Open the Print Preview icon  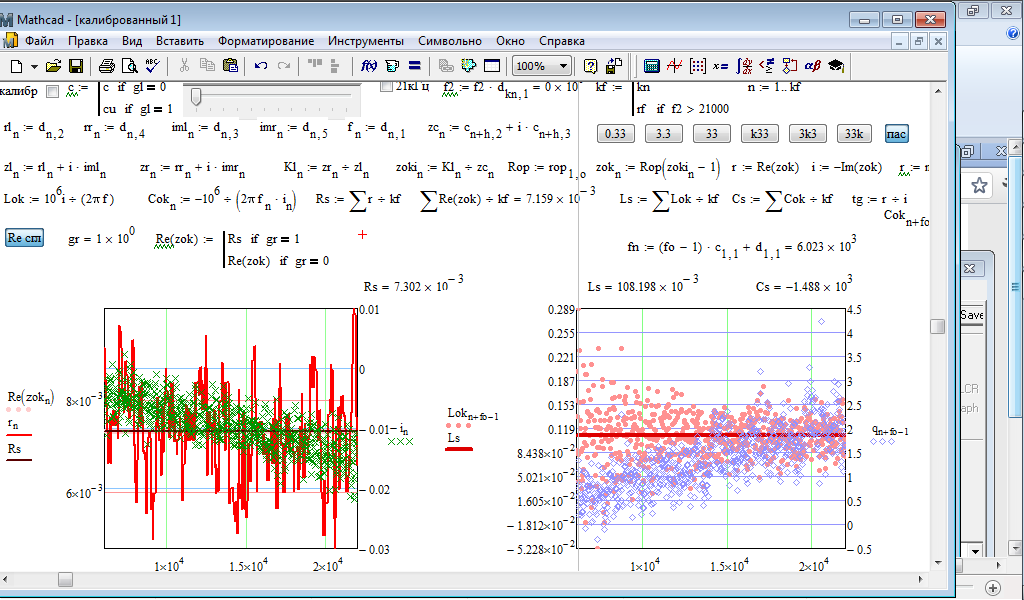(x=130, y=66)
